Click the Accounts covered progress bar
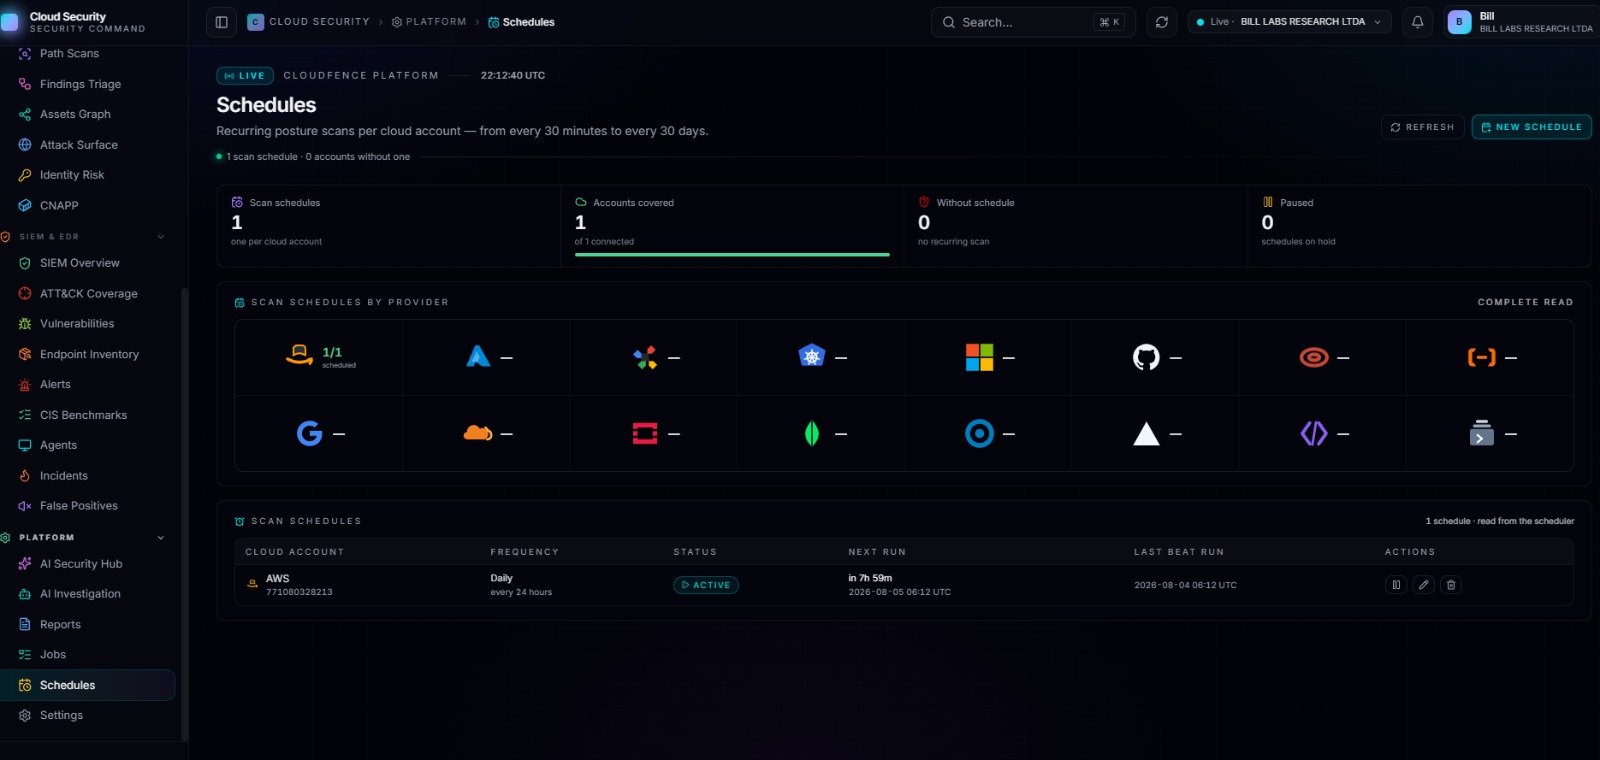Screen dimensions: 1600x760 pos(732,255)
